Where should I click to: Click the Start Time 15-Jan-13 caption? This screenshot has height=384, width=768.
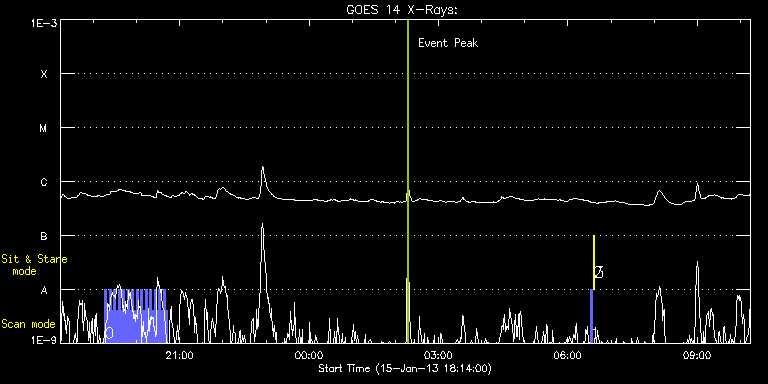pyautogui.click(x=405, y=368)
